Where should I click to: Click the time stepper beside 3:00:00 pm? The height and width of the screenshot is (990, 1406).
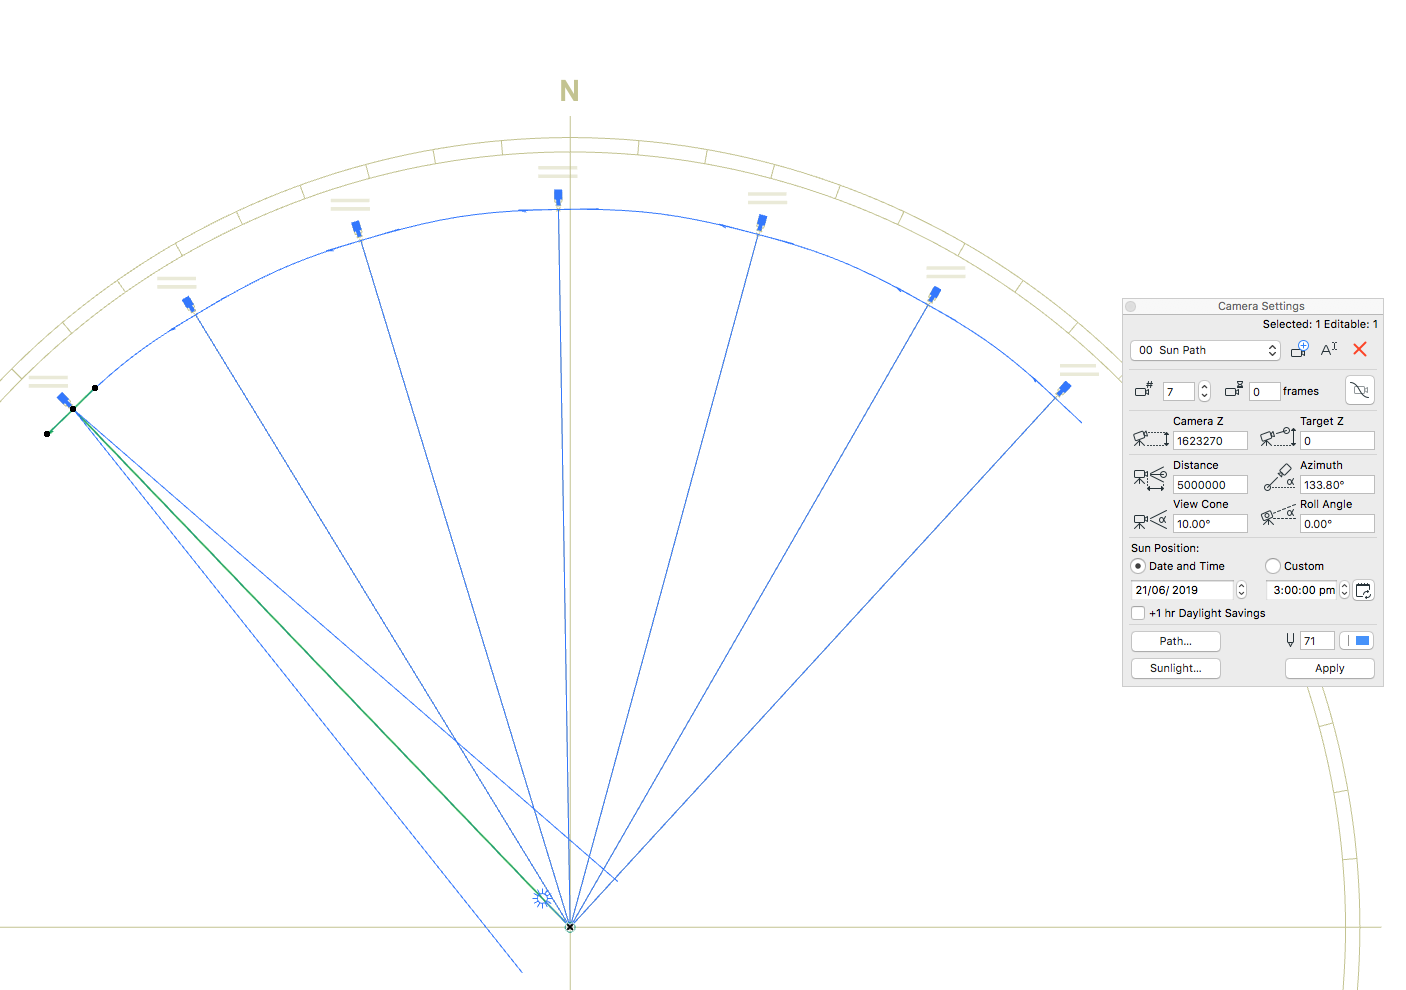coord(1344,590)
